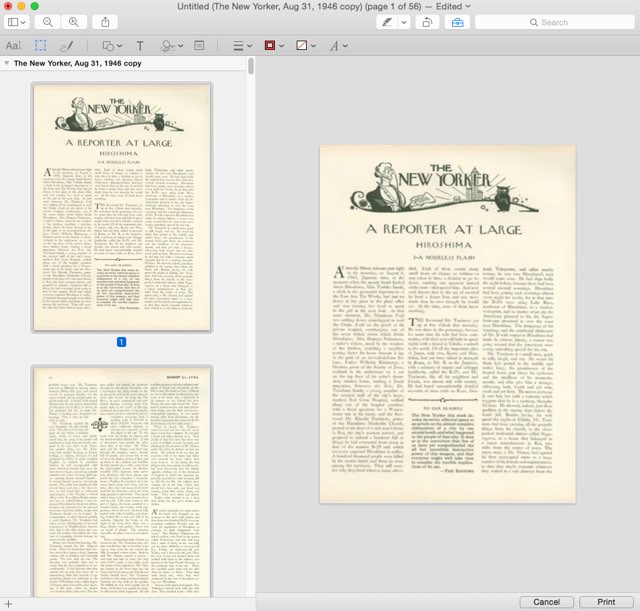The width and height of the screenshot is (640, 611).
Task: Open the sidebar view menu button
Action: 16,22
